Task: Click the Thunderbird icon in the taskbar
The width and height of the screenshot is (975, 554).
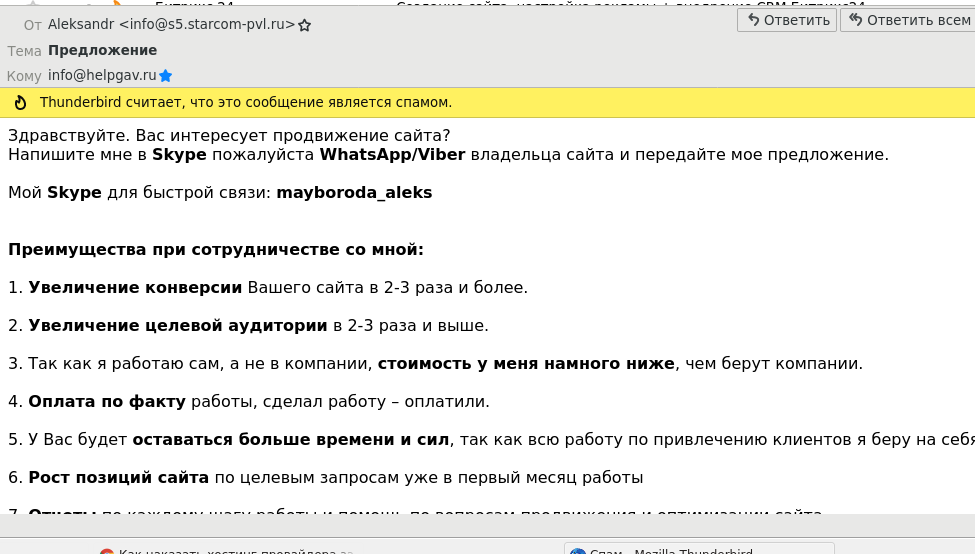Action: pyautogui.click(x=577, y=551)
